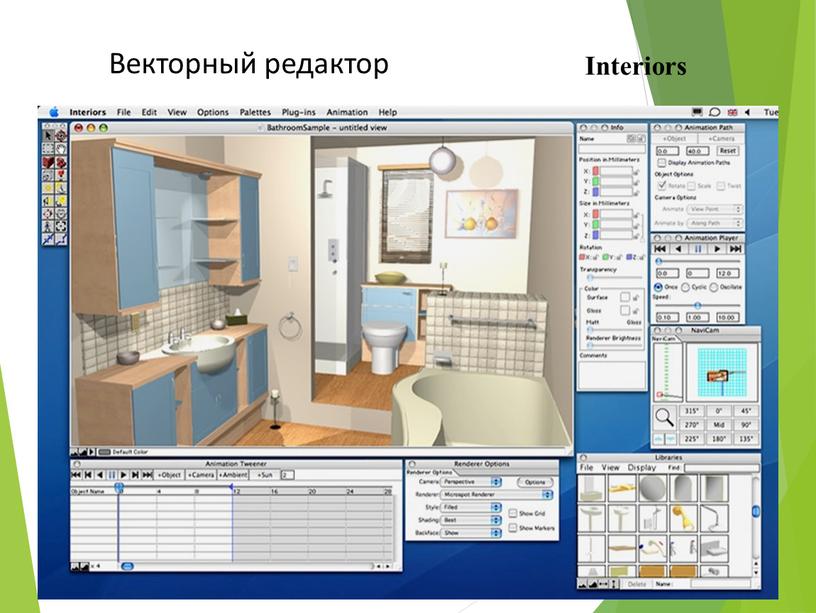Open the Renderer dropdown showing Microspot Renderer
The height and width of the screenshot is (613, 816).
point(496,495)
